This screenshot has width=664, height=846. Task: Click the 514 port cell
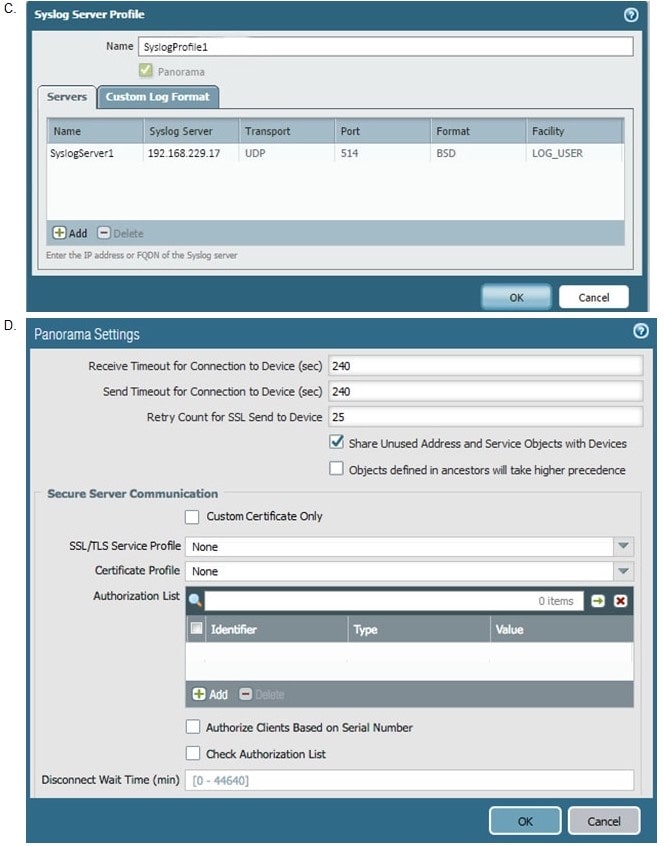[x=382, y=153]
